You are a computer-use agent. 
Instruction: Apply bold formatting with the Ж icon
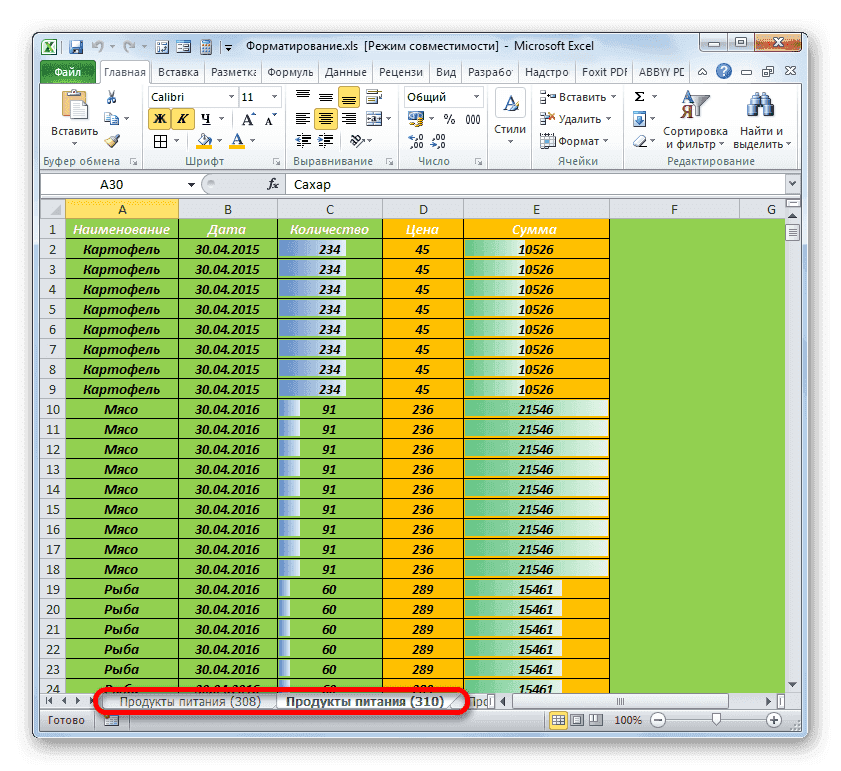tap(161, 118)
